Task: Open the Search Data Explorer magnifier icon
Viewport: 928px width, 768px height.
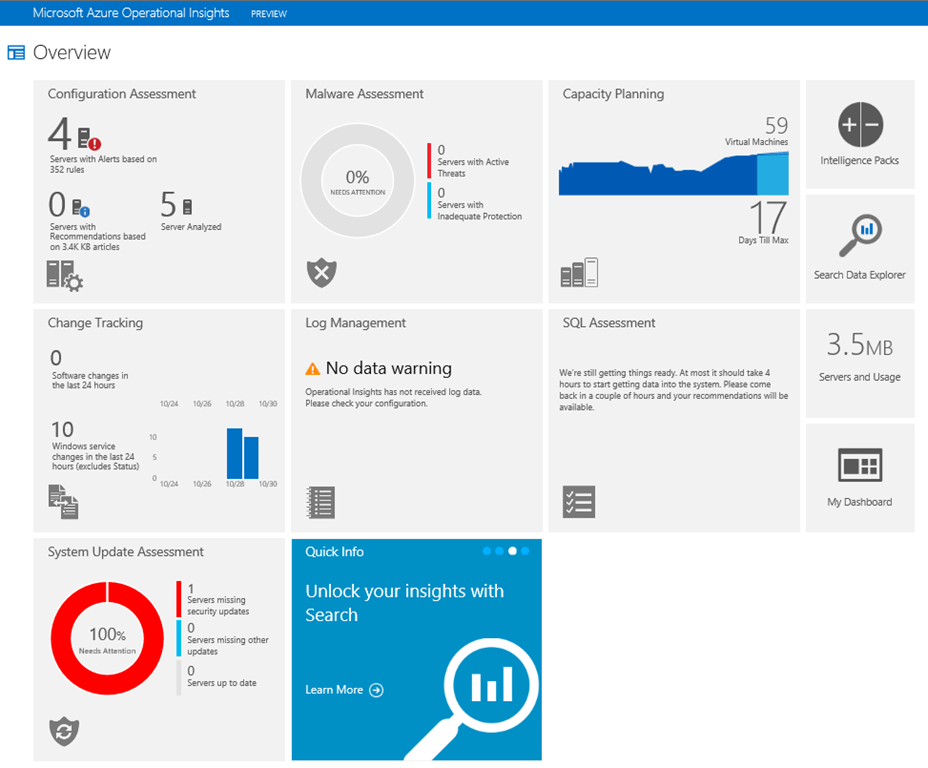Action: [860, 235]
